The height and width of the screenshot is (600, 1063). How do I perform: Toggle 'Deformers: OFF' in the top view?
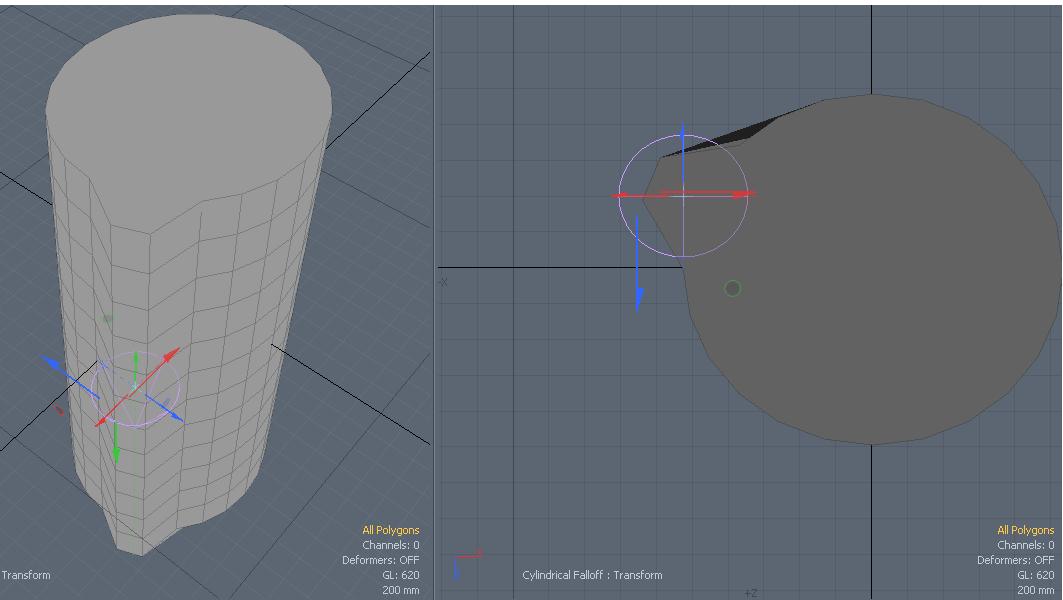pyautogui.click(x=1015, y=560)
